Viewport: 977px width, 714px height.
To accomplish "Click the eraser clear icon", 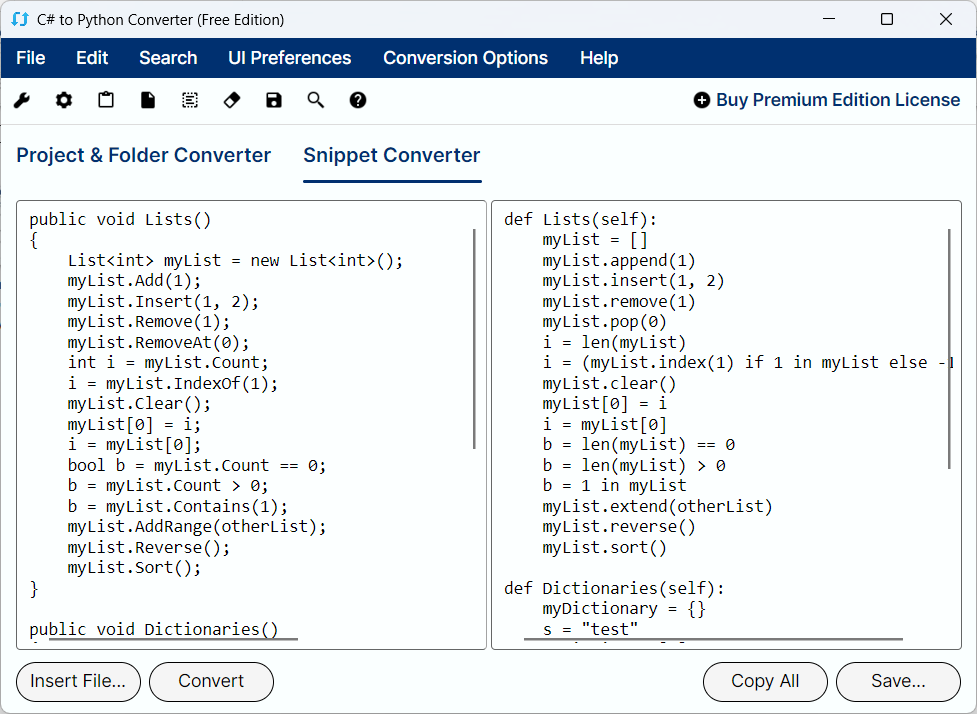I will [x=232, y=100].
